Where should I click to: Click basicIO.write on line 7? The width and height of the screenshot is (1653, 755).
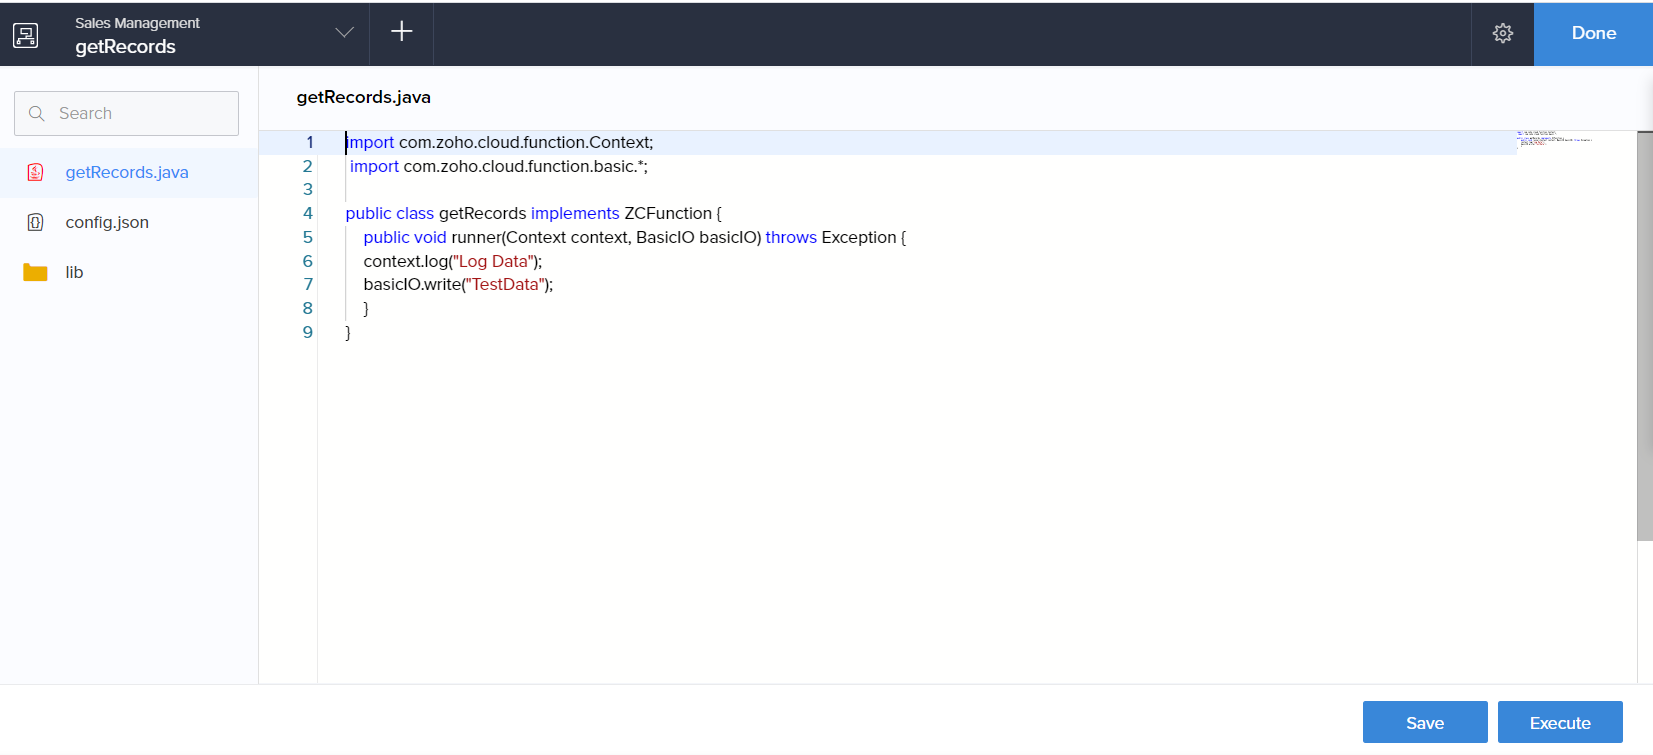coord(412,284)
